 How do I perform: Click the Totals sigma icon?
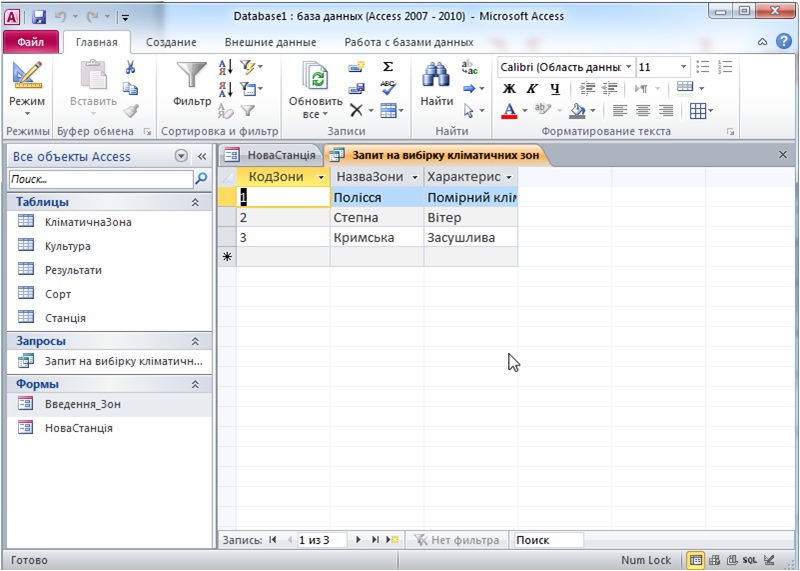coord(388,67)
